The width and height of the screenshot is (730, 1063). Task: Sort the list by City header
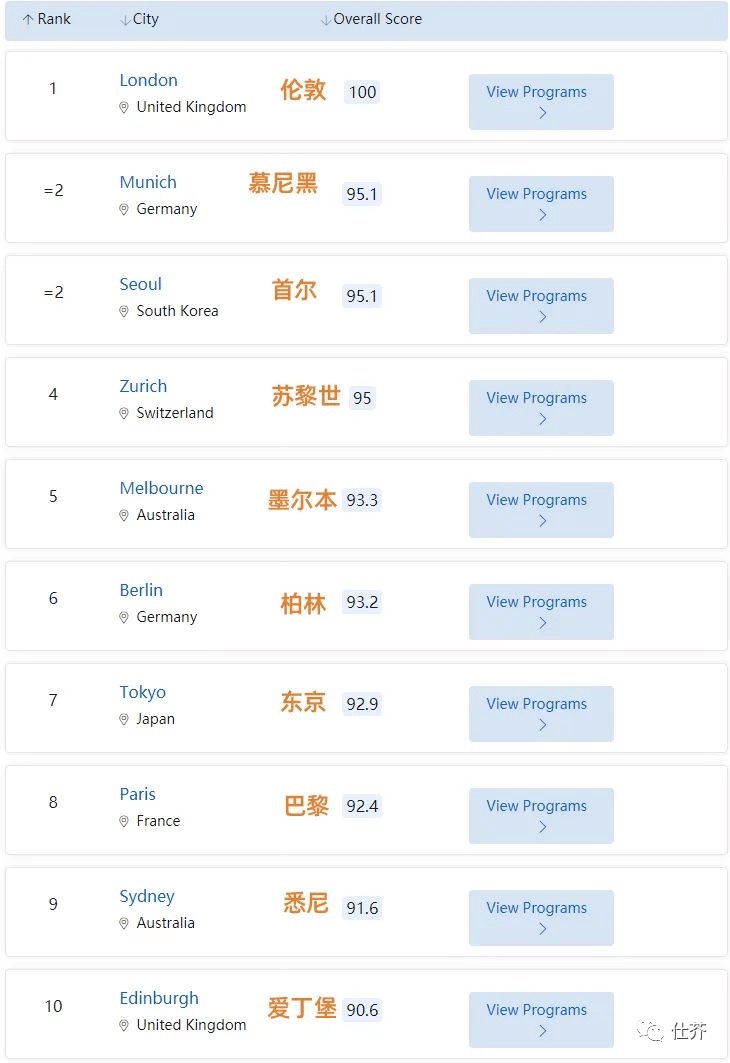[140, 19]
